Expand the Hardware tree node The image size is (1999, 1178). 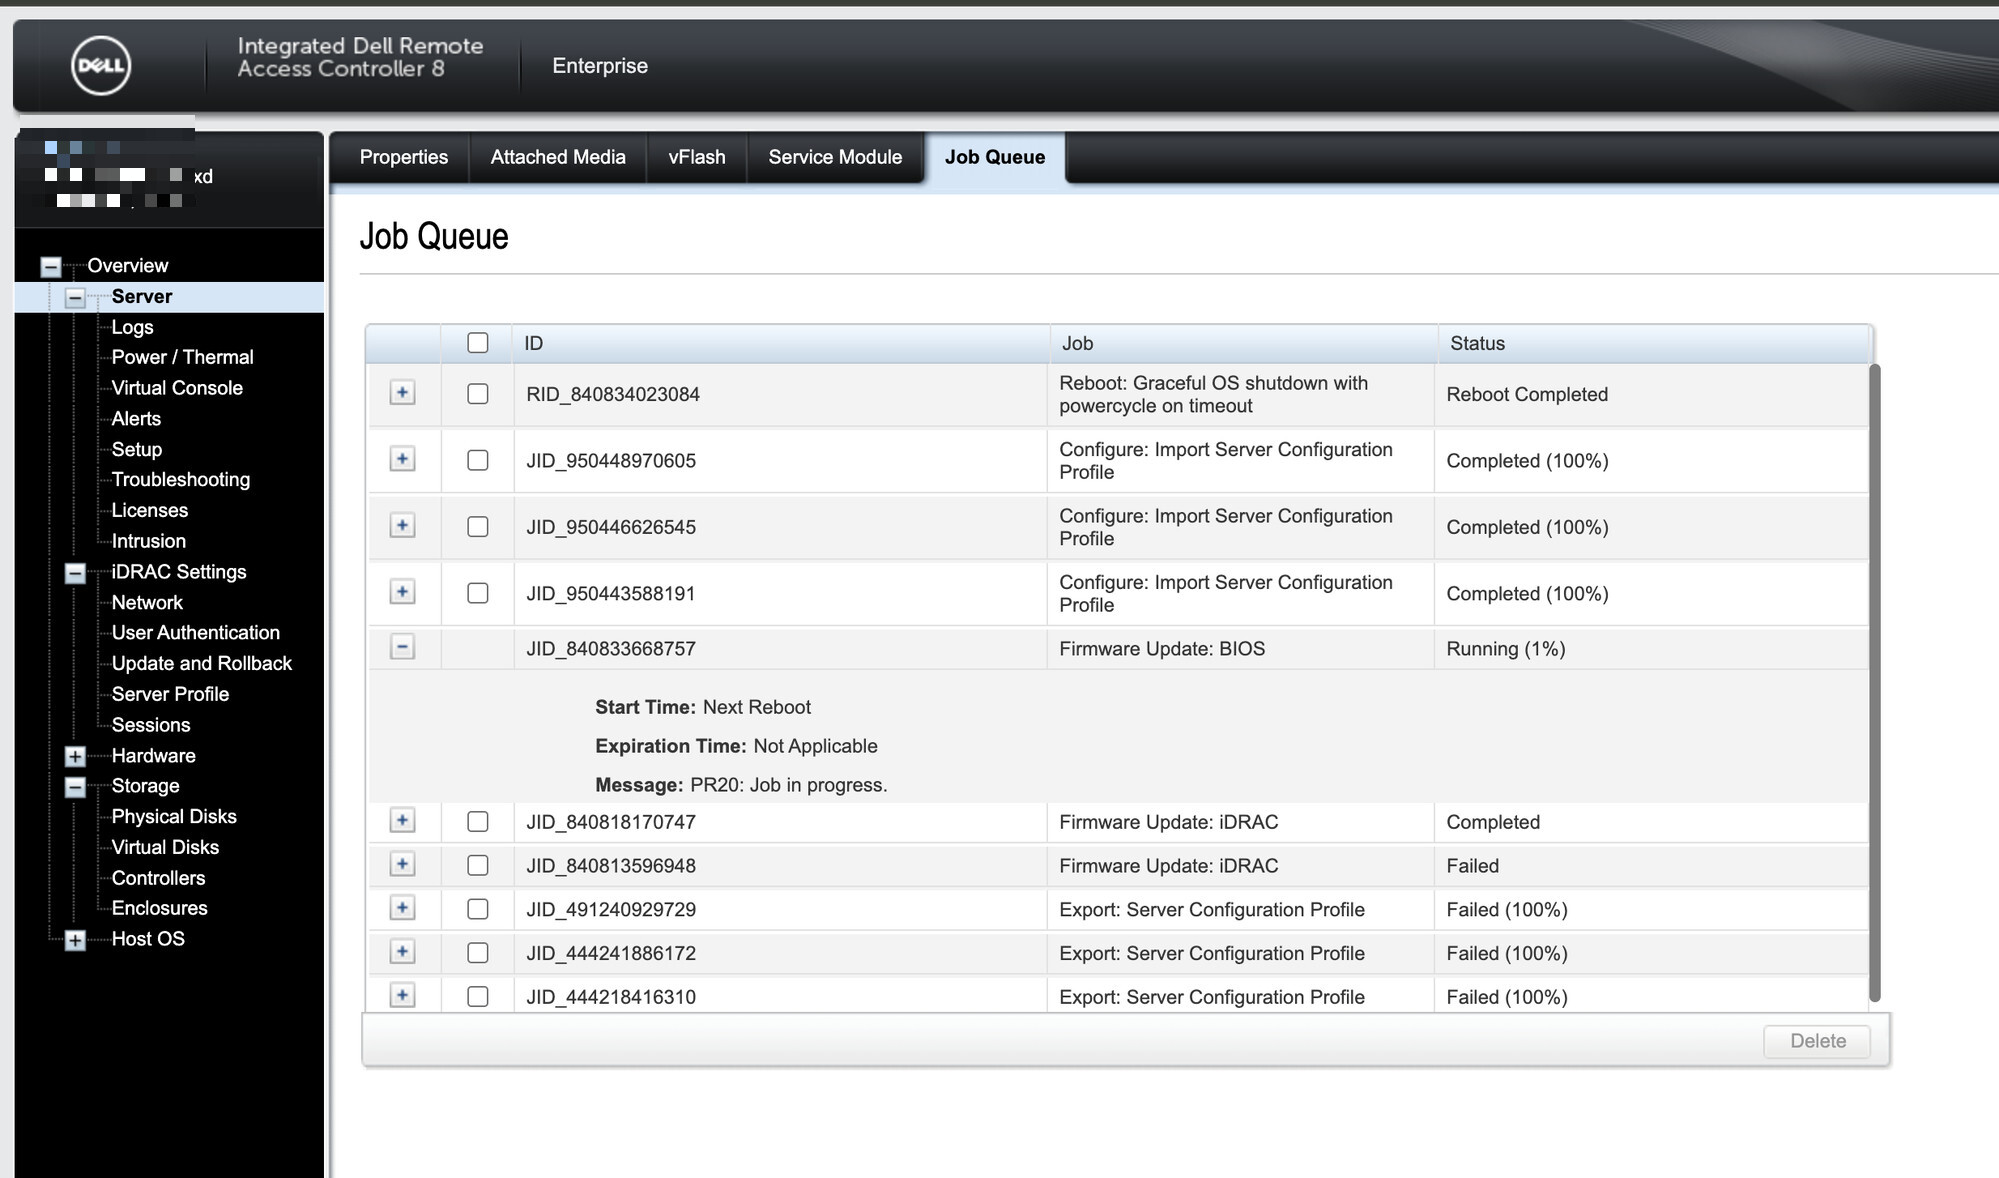(x=75, y=757)
